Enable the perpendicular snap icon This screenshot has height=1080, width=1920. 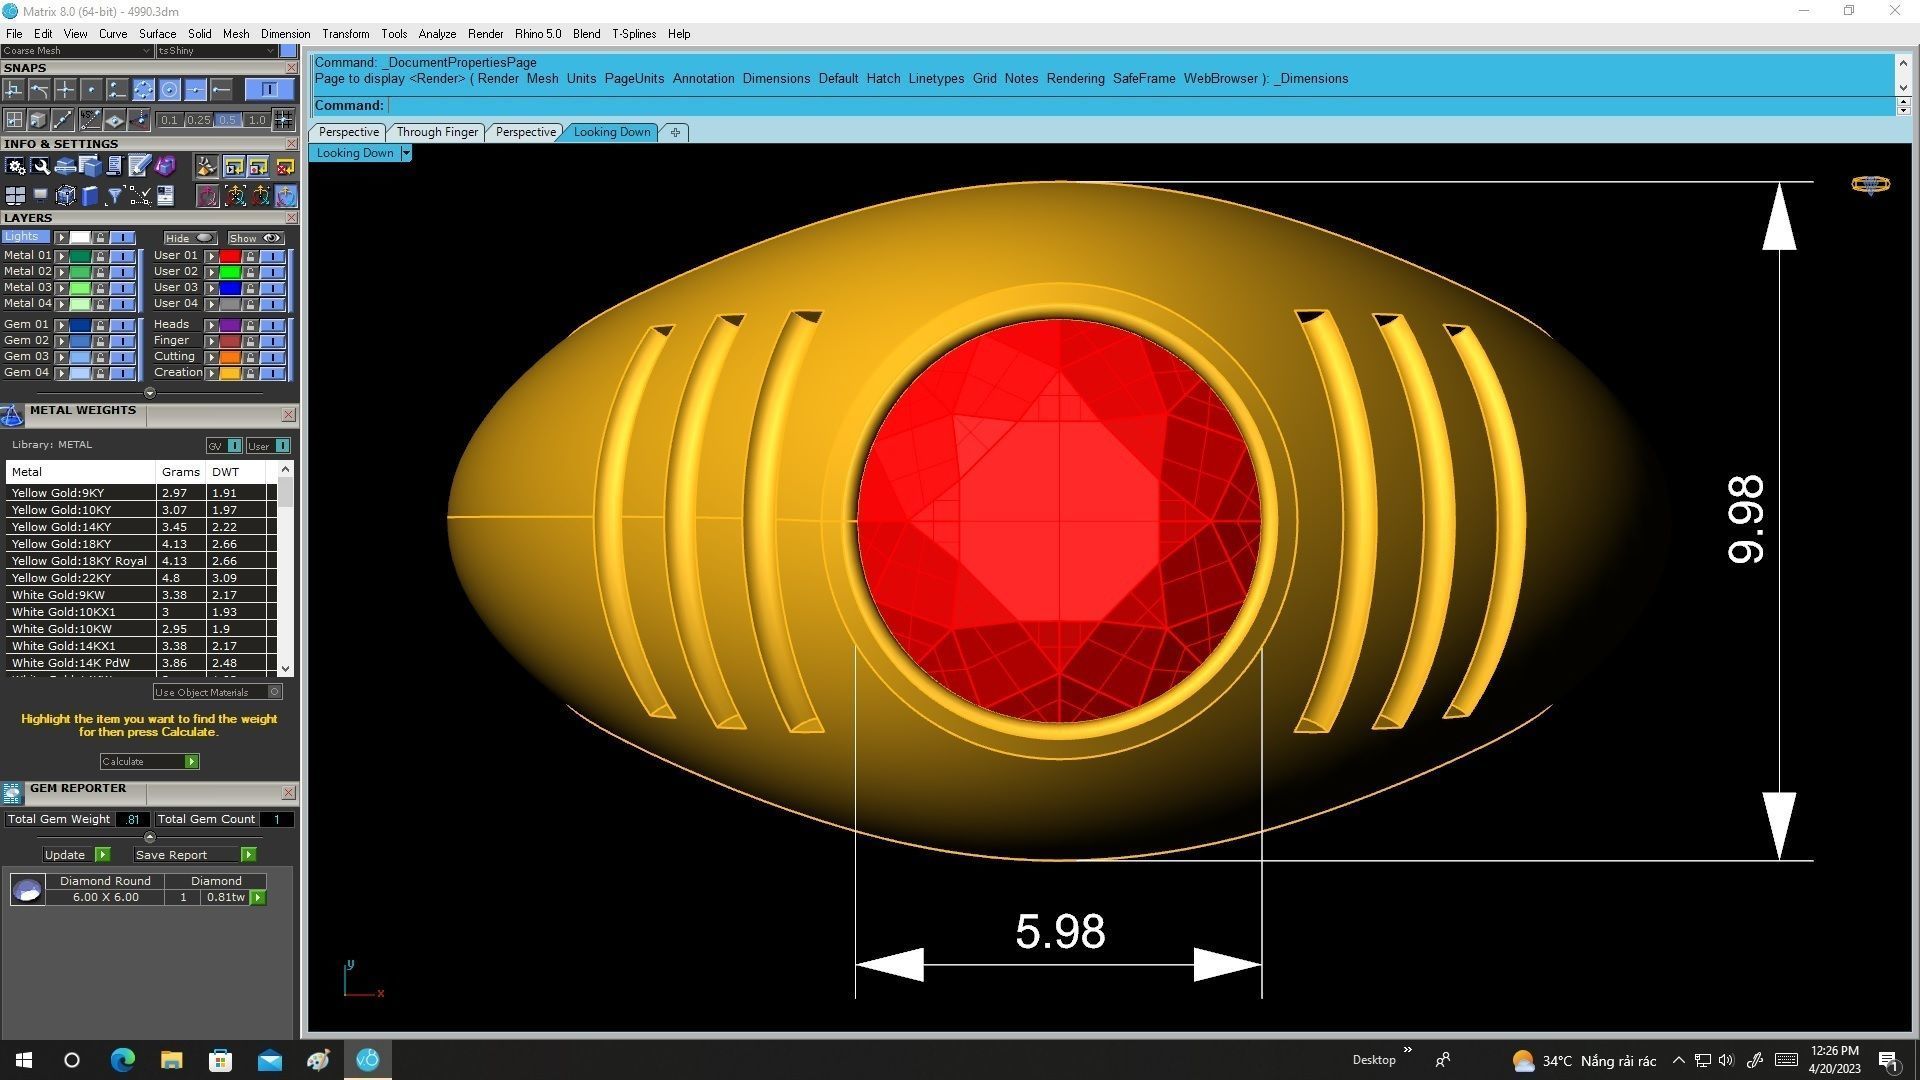(13, 90)
